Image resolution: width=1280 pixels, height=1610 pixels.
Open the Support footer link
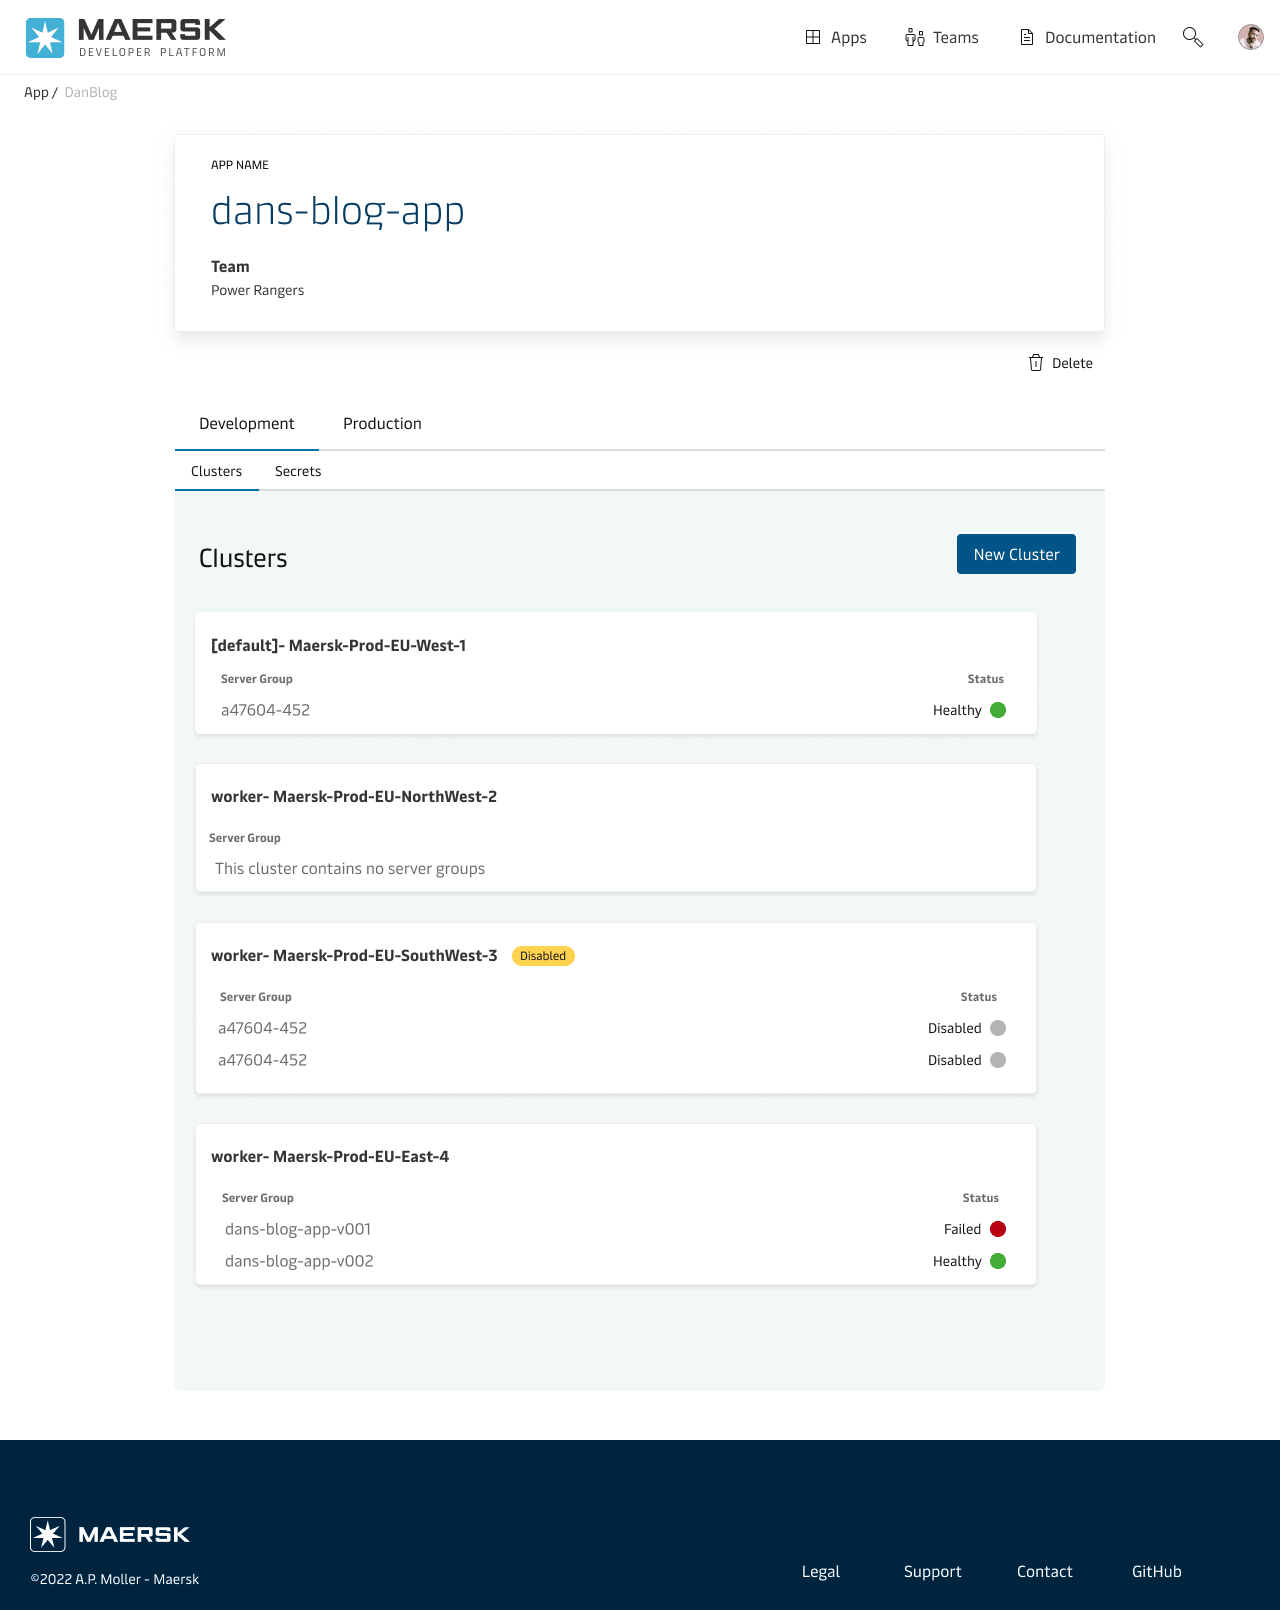pyautogui.click(x=933, y=1571)
